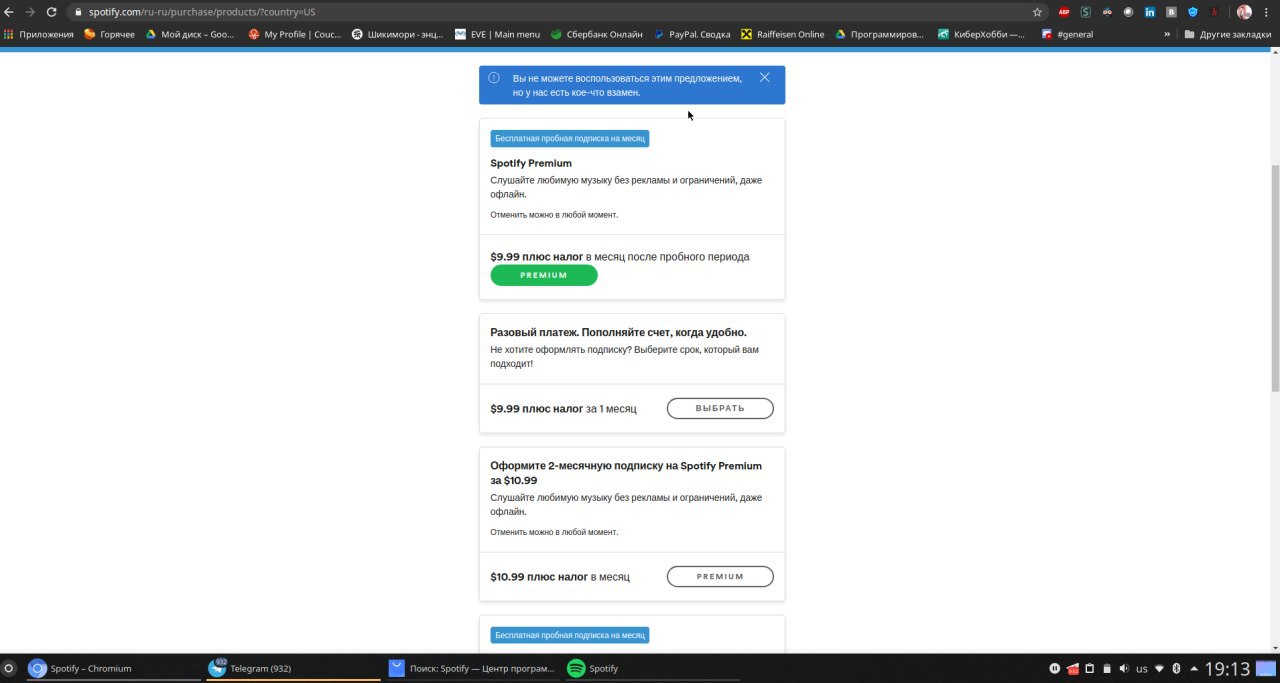
Task: Open the blue shield extension icon
Action: tap(1192, 12)
